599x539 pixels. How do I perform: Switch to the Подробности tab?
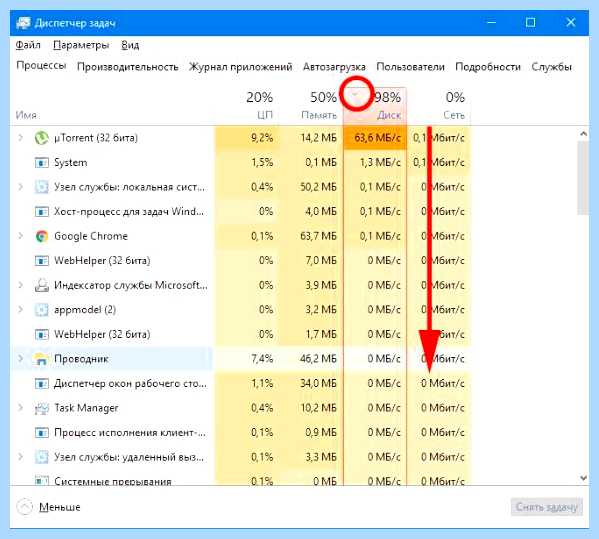click(x=488, y=67)
